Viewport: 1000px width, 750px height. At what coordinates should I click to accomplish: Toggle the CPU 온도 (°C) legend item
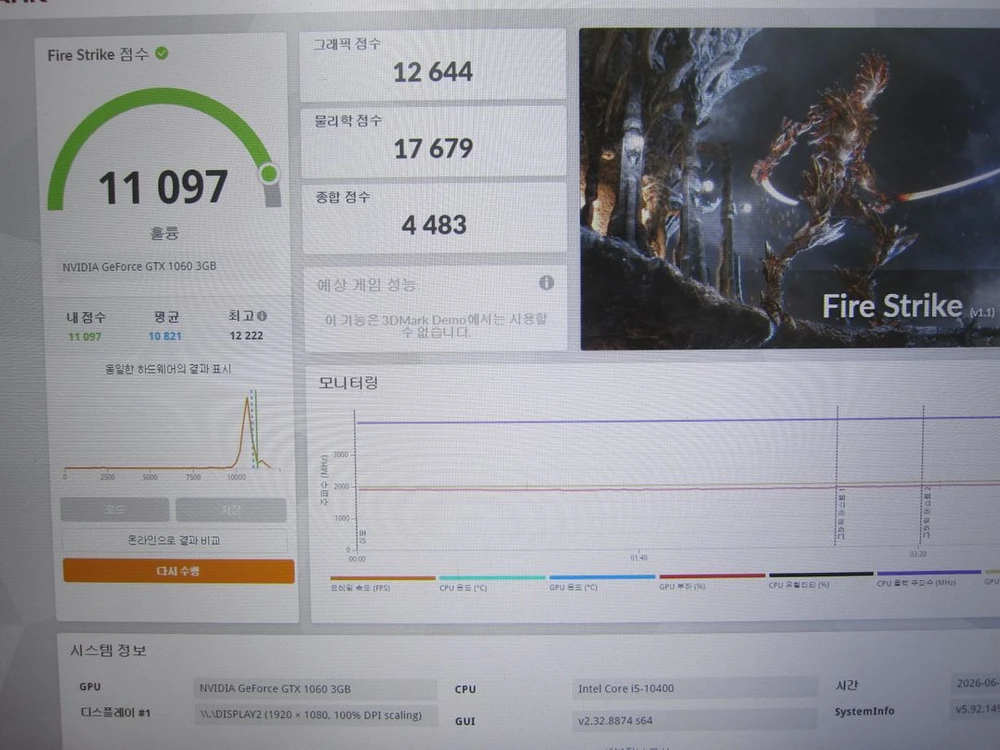click(491, 584)
